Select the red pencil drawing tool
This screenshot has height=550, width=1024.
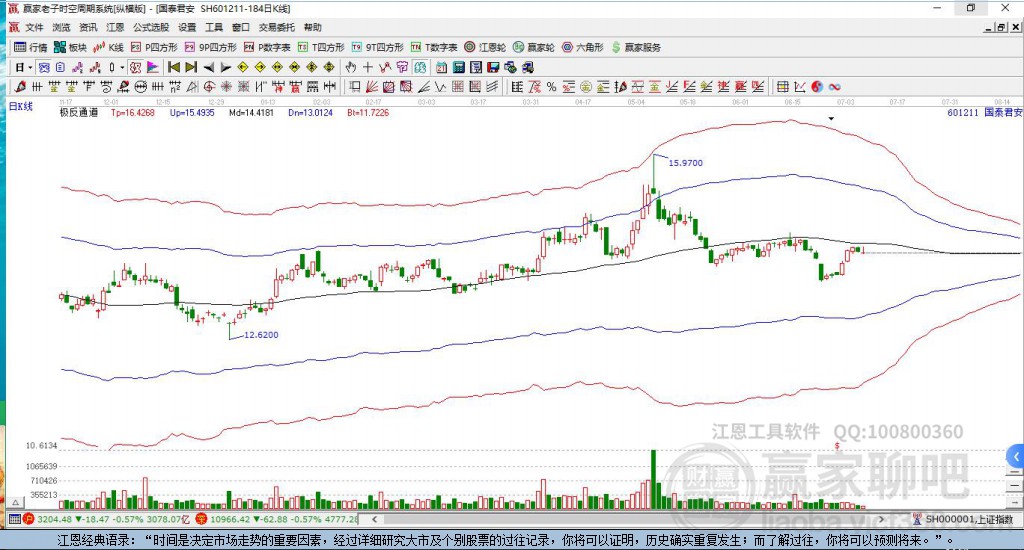coord(20,86)
